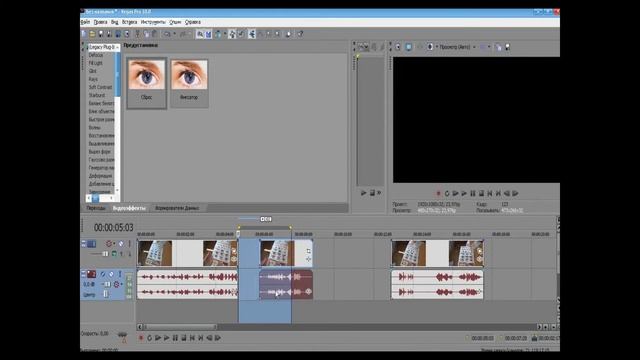Image resolution: width=640 pixels, height=360 pixels.
Task: Click Record button under video preview
Action: coord(438,193)
